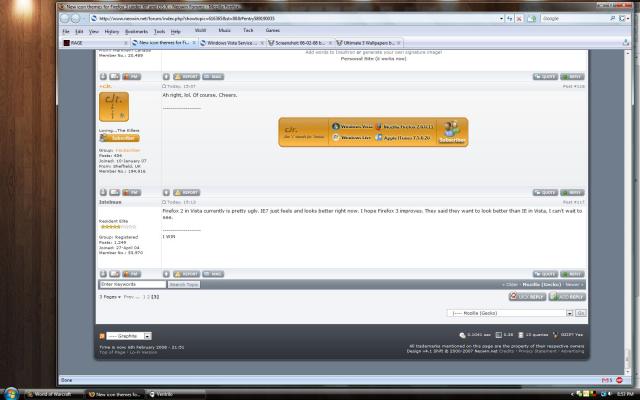Image resolution: width=640 pixels, height=400 pixels.
Task: Switch to World of Warcraft in the taskbar
Action: tap(53, 394)
